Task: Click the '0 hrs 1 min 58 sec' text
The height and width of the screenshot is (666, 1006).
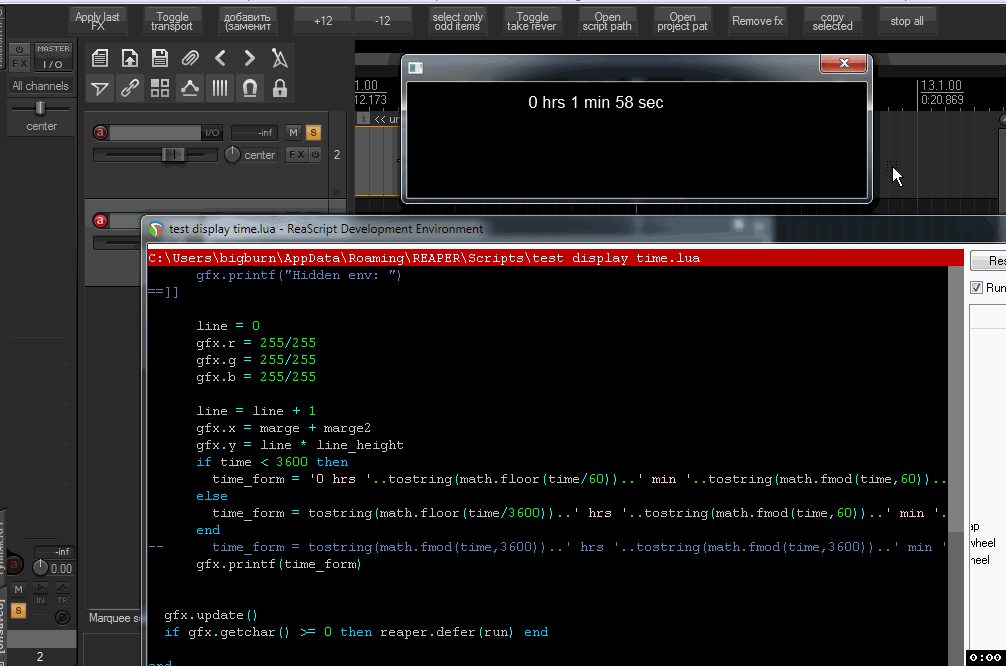Action: (x=595, y=103)
